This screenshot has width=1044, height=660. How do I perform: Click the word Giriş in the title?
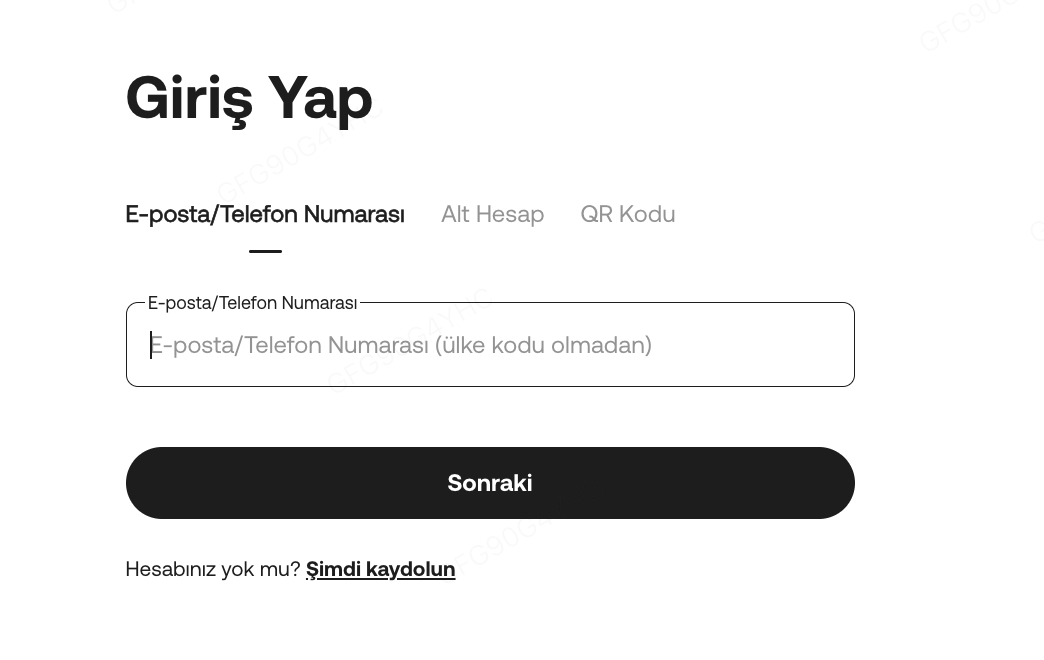[x=189, y=98]
